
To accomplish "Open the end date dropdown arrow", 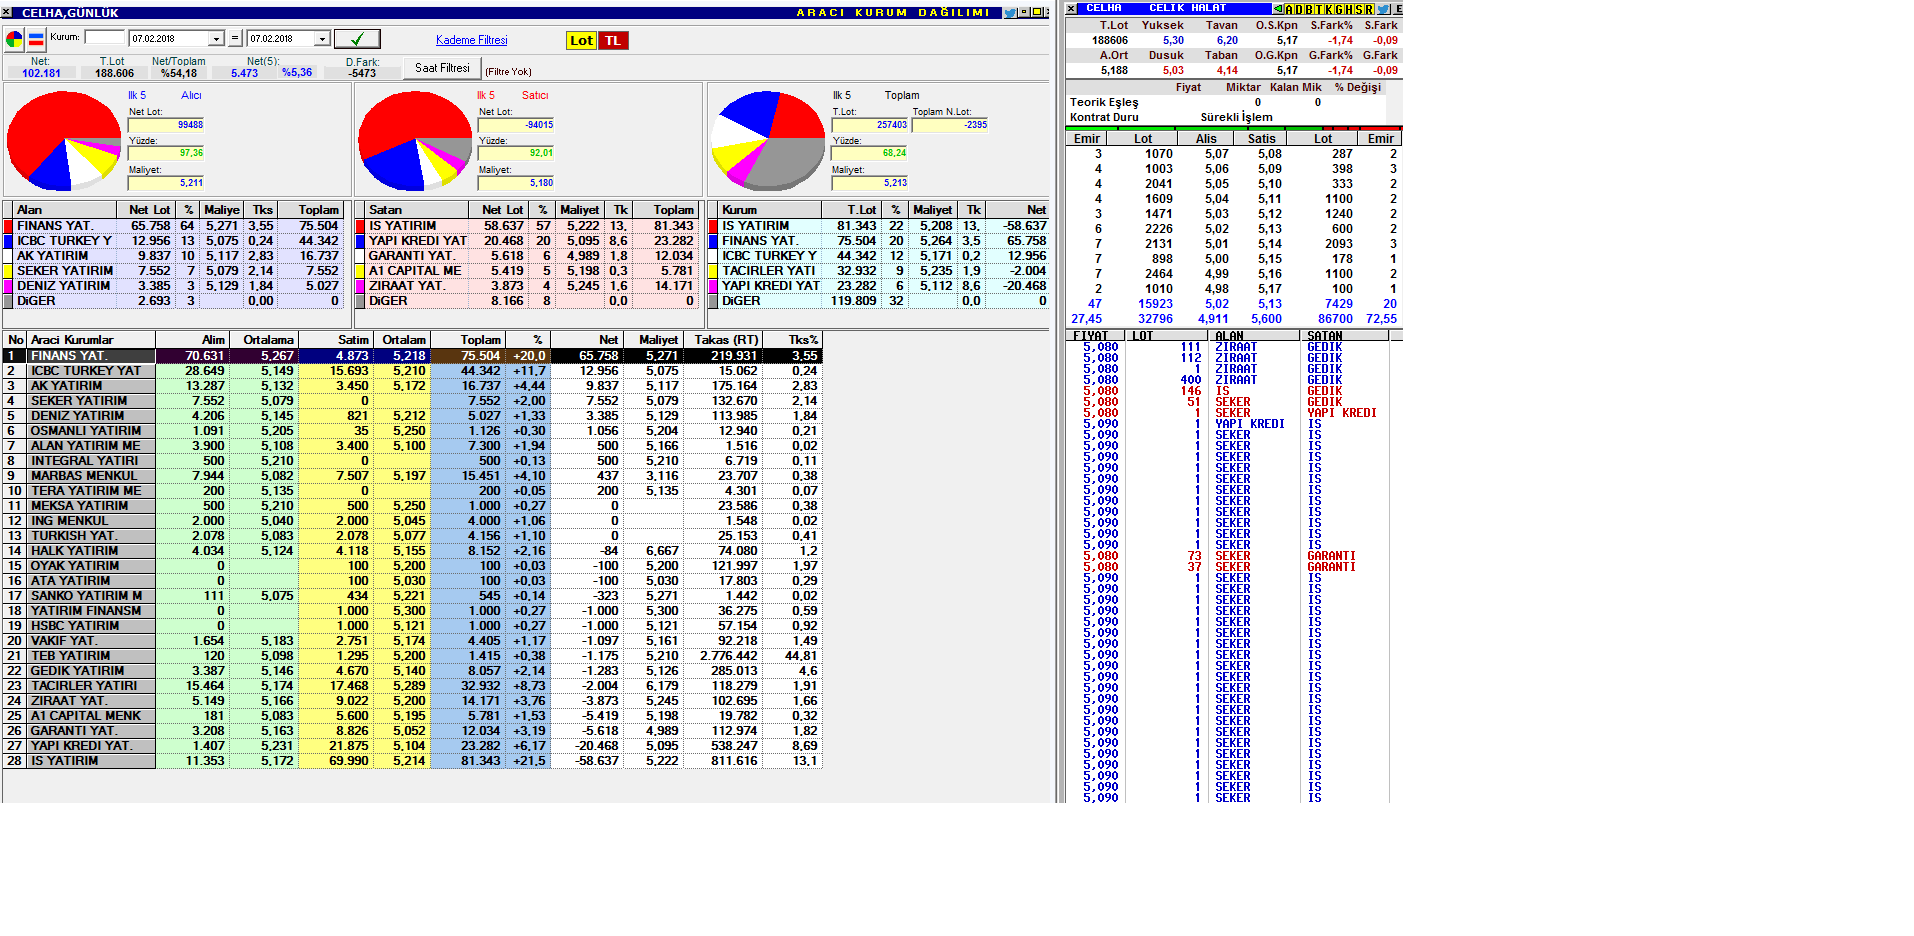I will [x=322, y=39].
